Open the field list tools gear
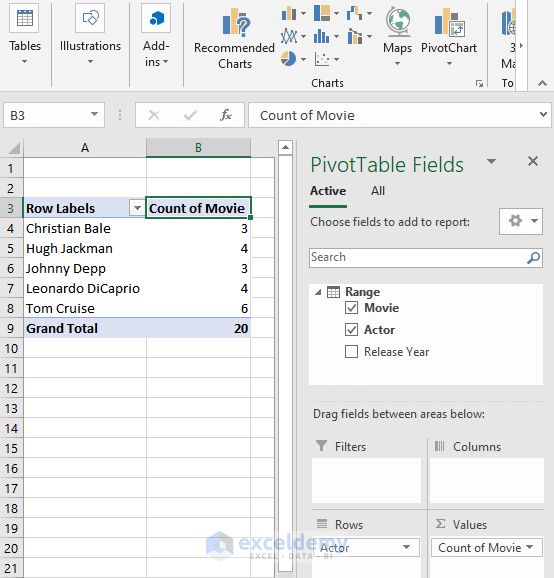Viewport: 554px width, 578px height. 521,222
